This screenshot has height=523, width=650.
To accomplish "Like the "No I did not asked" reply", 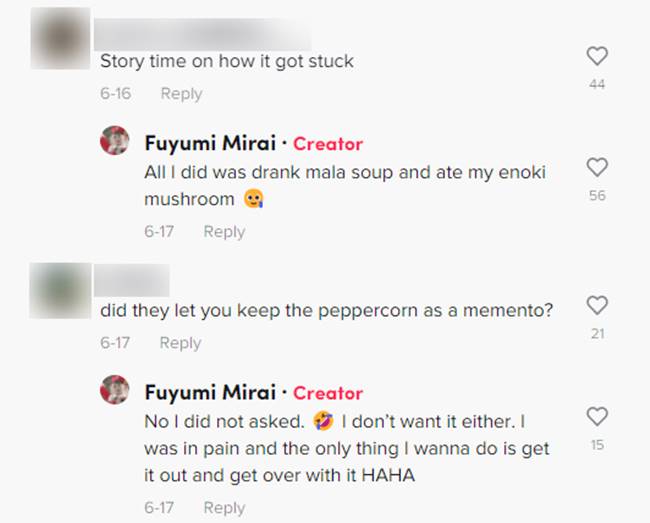I will point(597,417).
